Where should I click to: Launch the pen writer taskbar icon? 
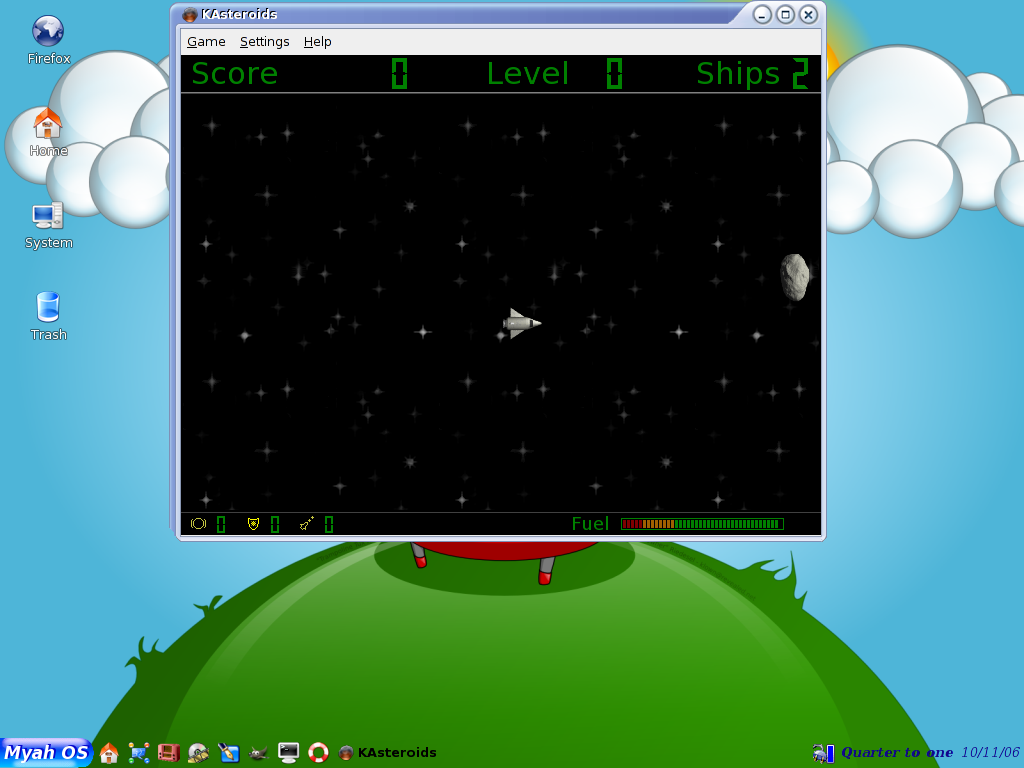tap(229, 753)
